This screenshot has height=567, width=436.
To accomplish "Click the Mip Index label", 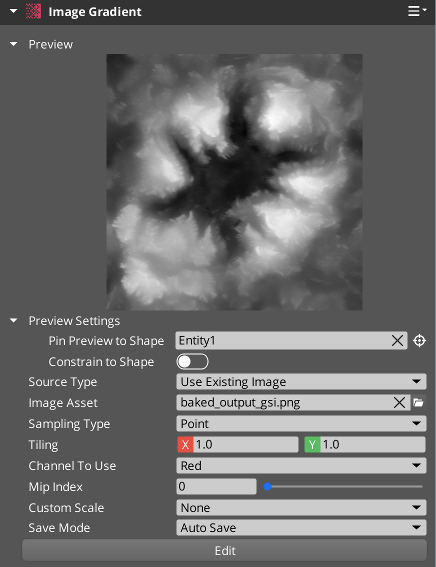I will tap(56, 487).
